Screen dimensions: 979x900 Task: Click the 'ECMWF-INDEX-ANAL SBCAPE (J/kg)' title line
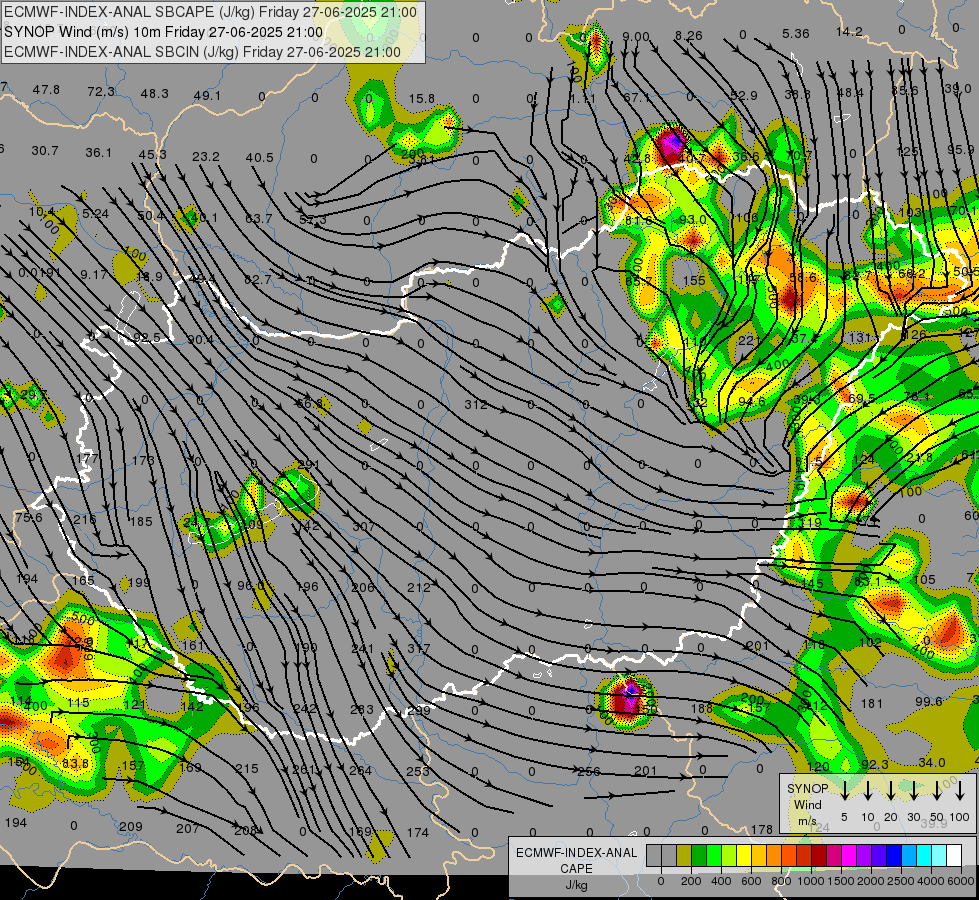pos(210,12)
